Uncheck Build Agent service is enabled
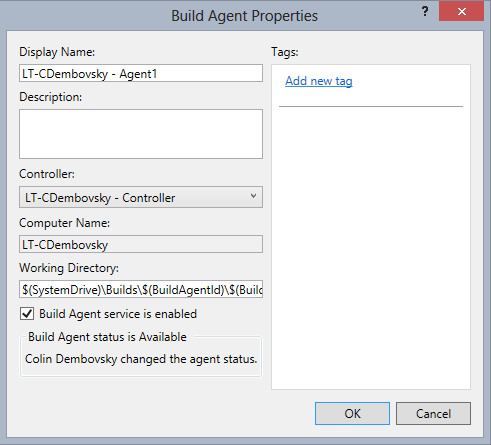The image size is (491, 445). click(x=27, y=314)
